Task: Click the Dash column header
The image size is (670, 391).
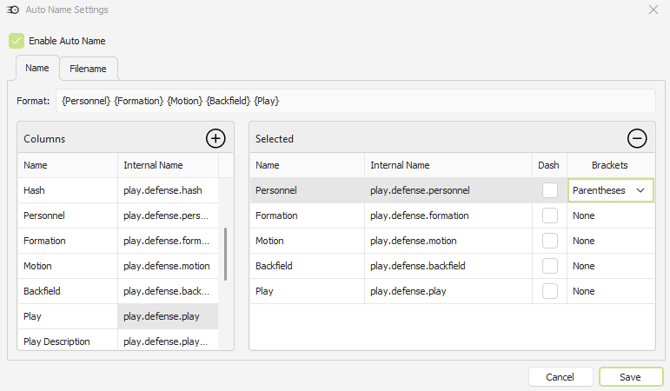Action: tap(550, 165)
